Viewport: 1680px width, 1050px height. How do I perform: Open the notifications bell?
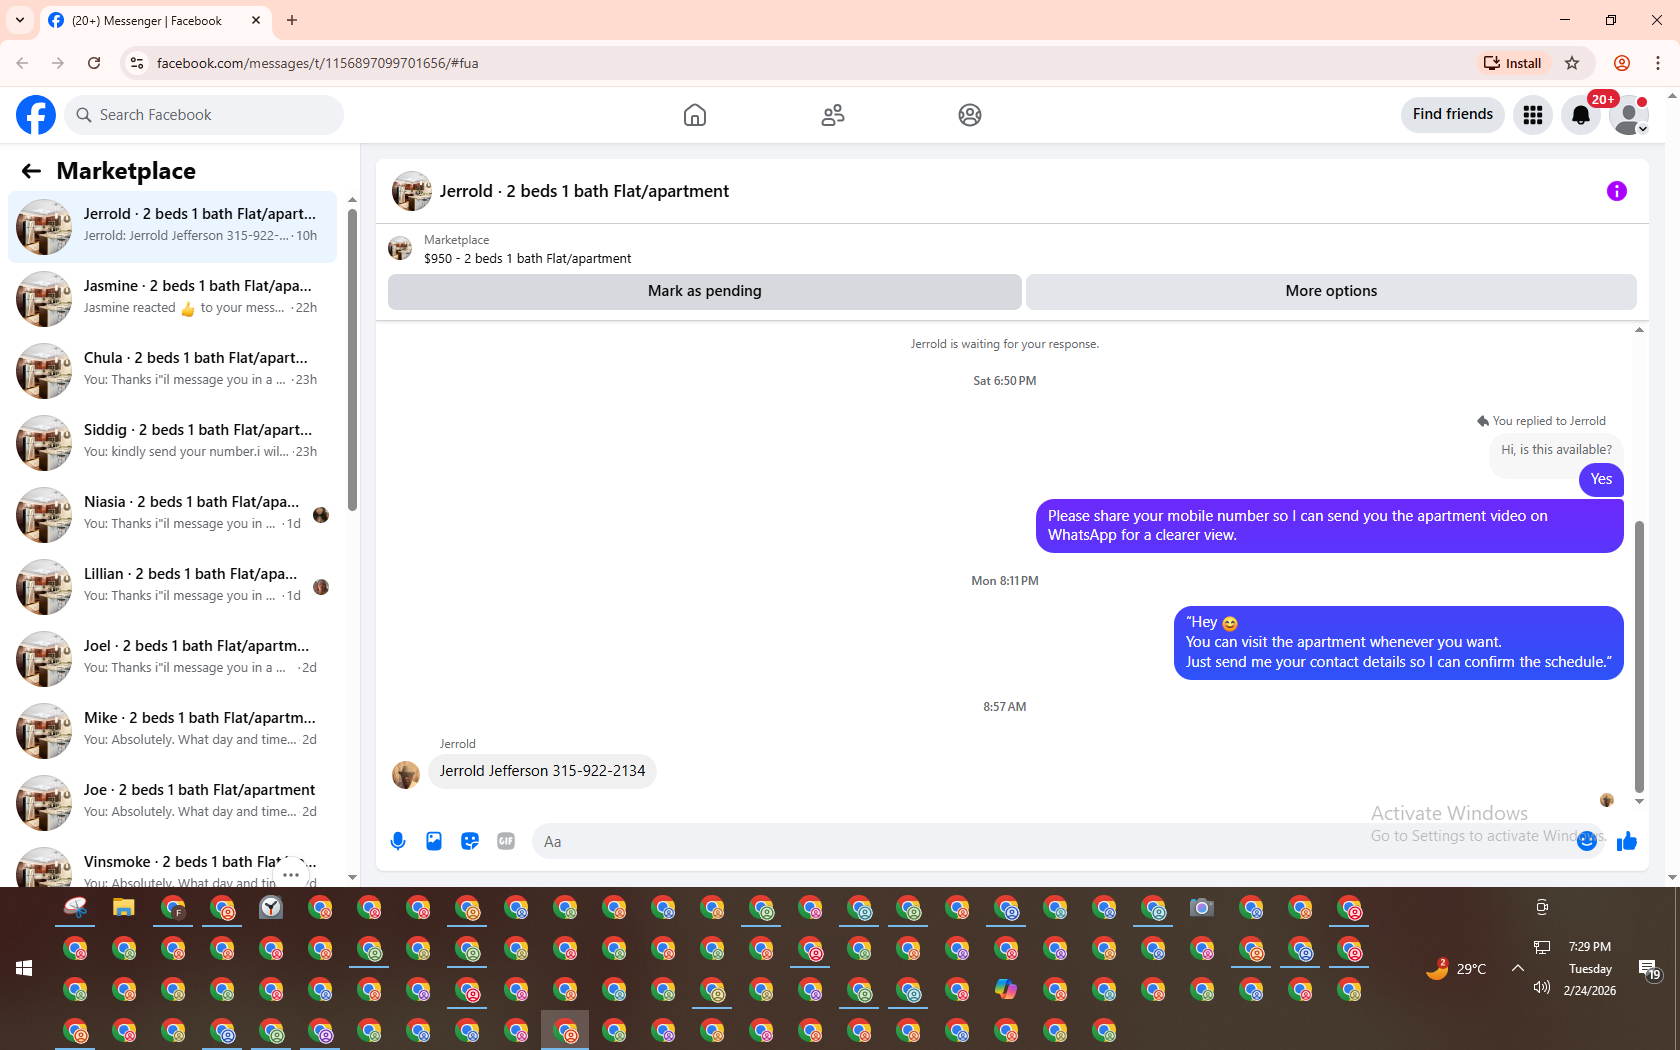tap(1581, 115)
